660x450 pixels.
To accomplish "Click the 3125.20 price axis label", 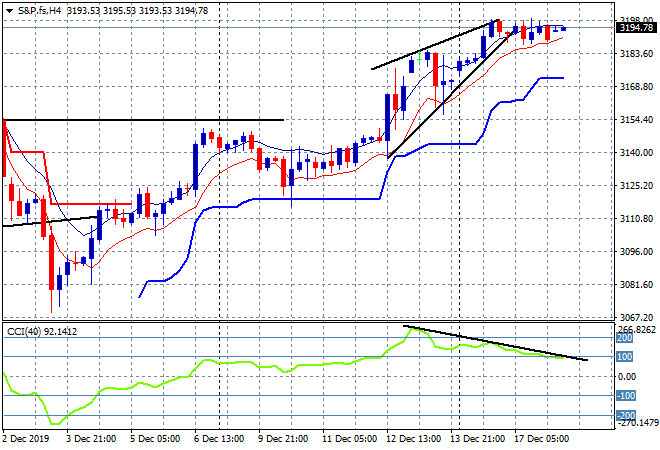I will [x=636, y=186].
